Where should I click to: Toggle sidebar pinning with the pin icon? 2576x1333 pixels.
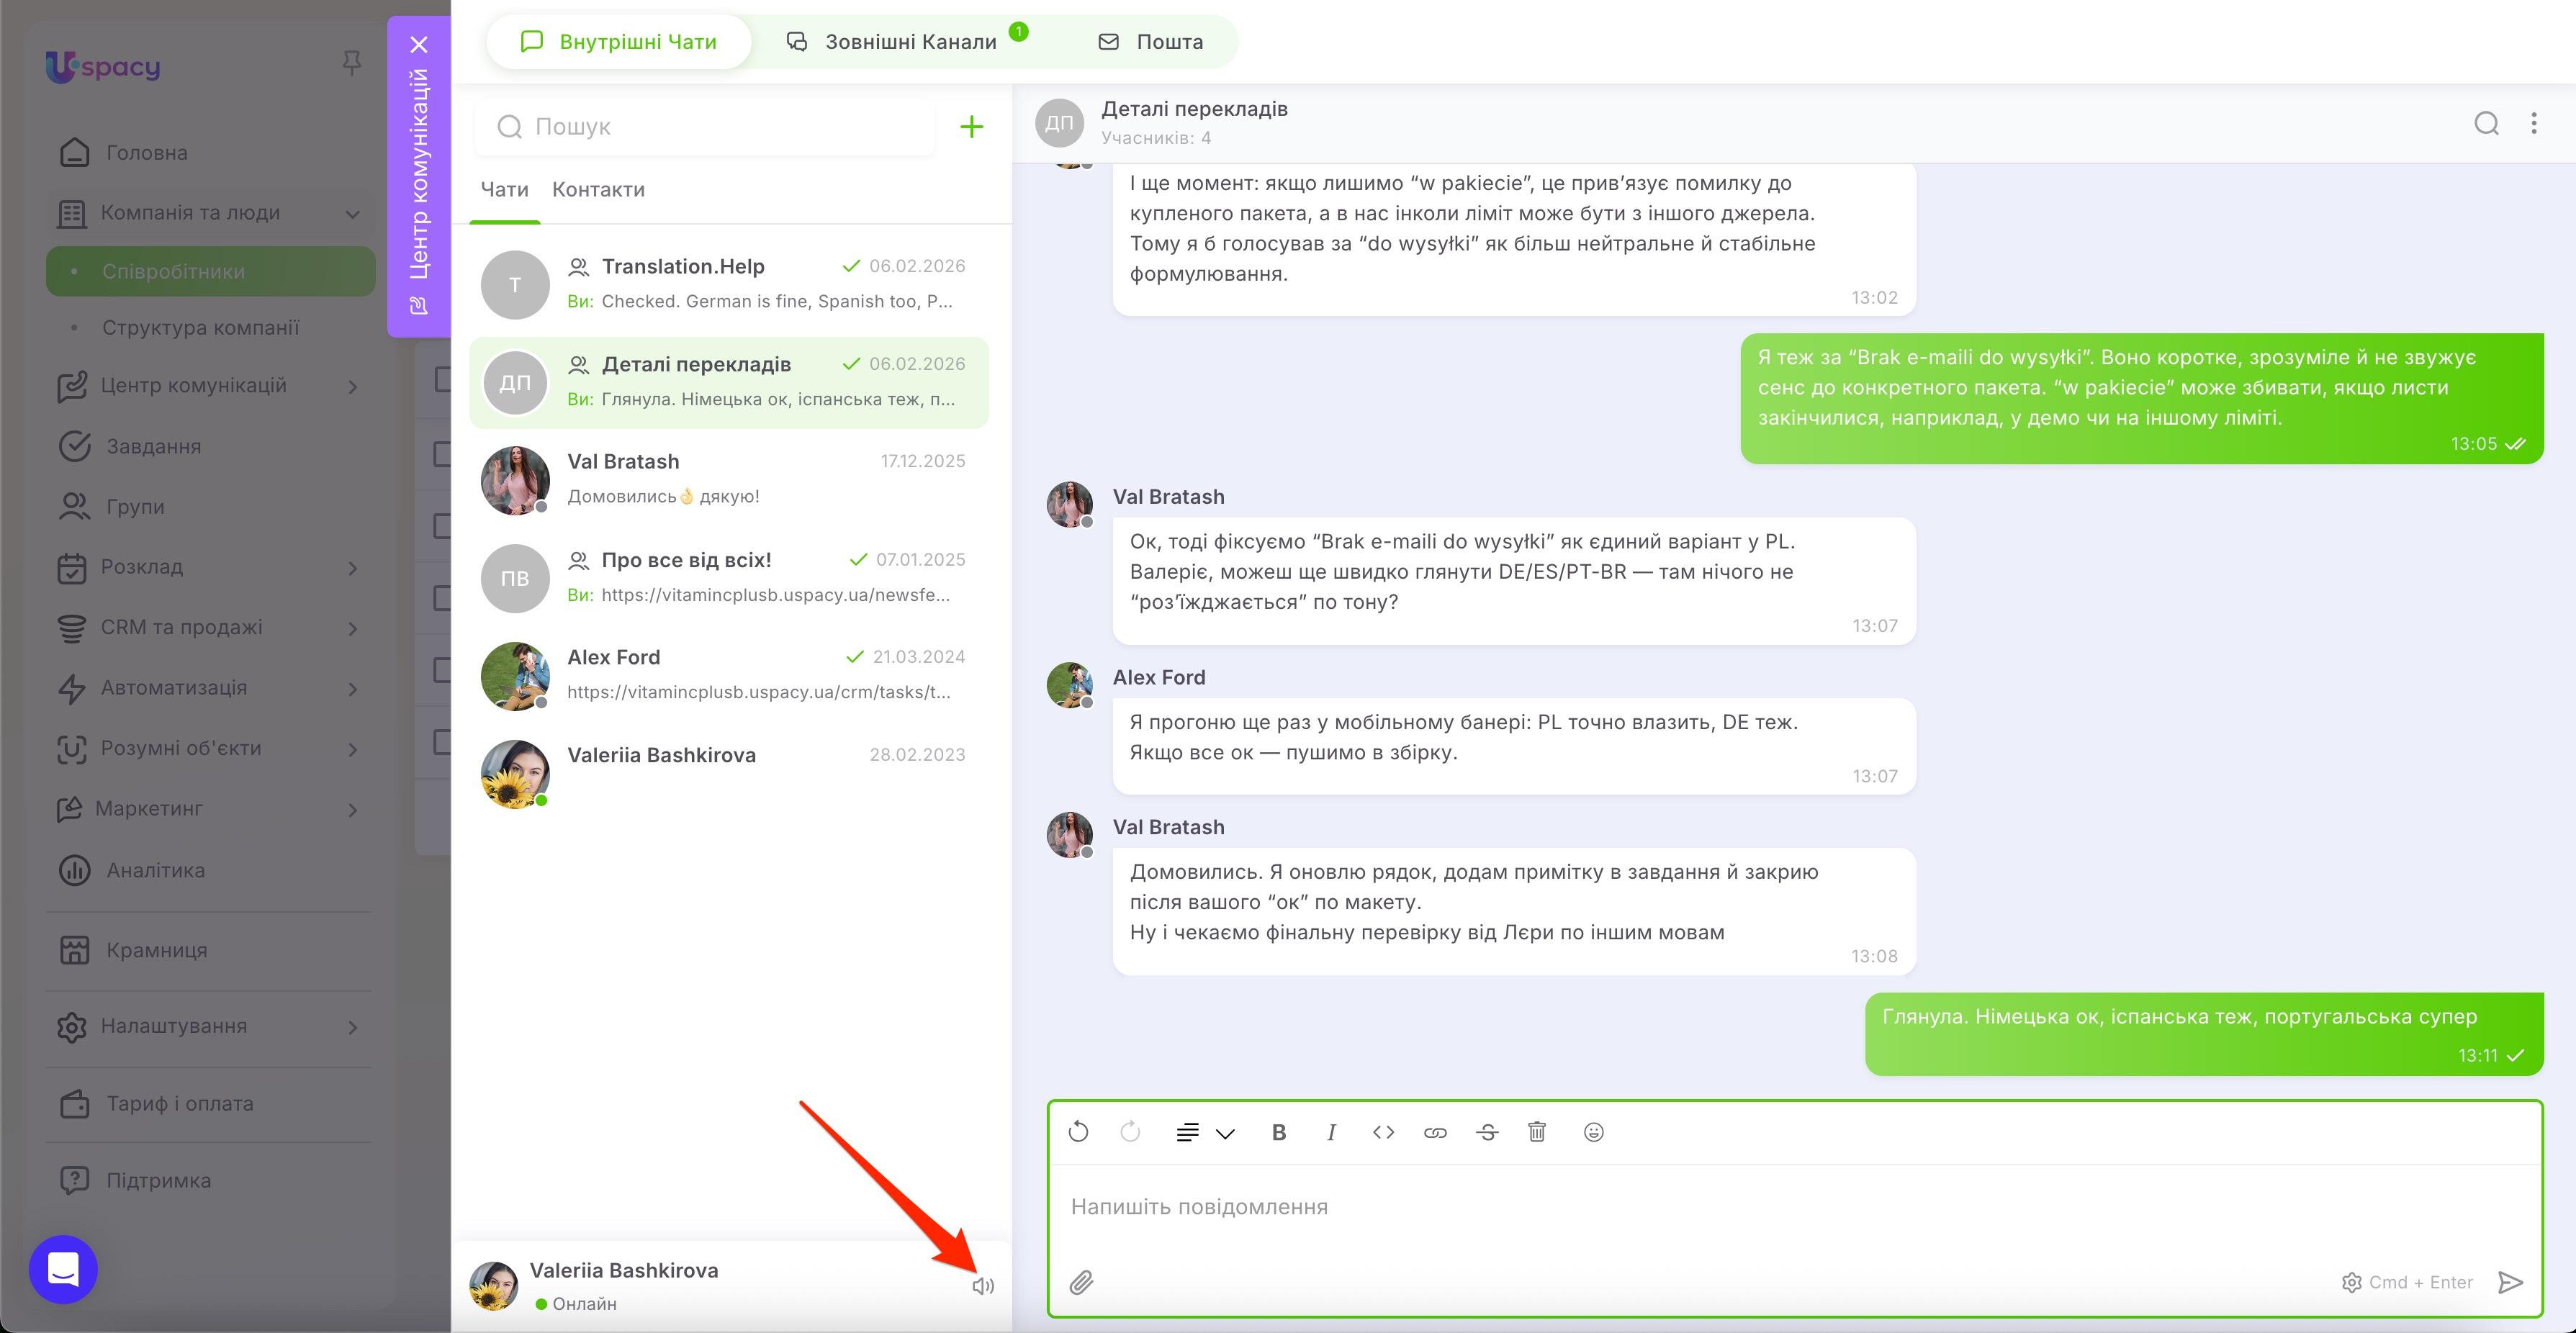pyautogui.click(x=351, y=64)
